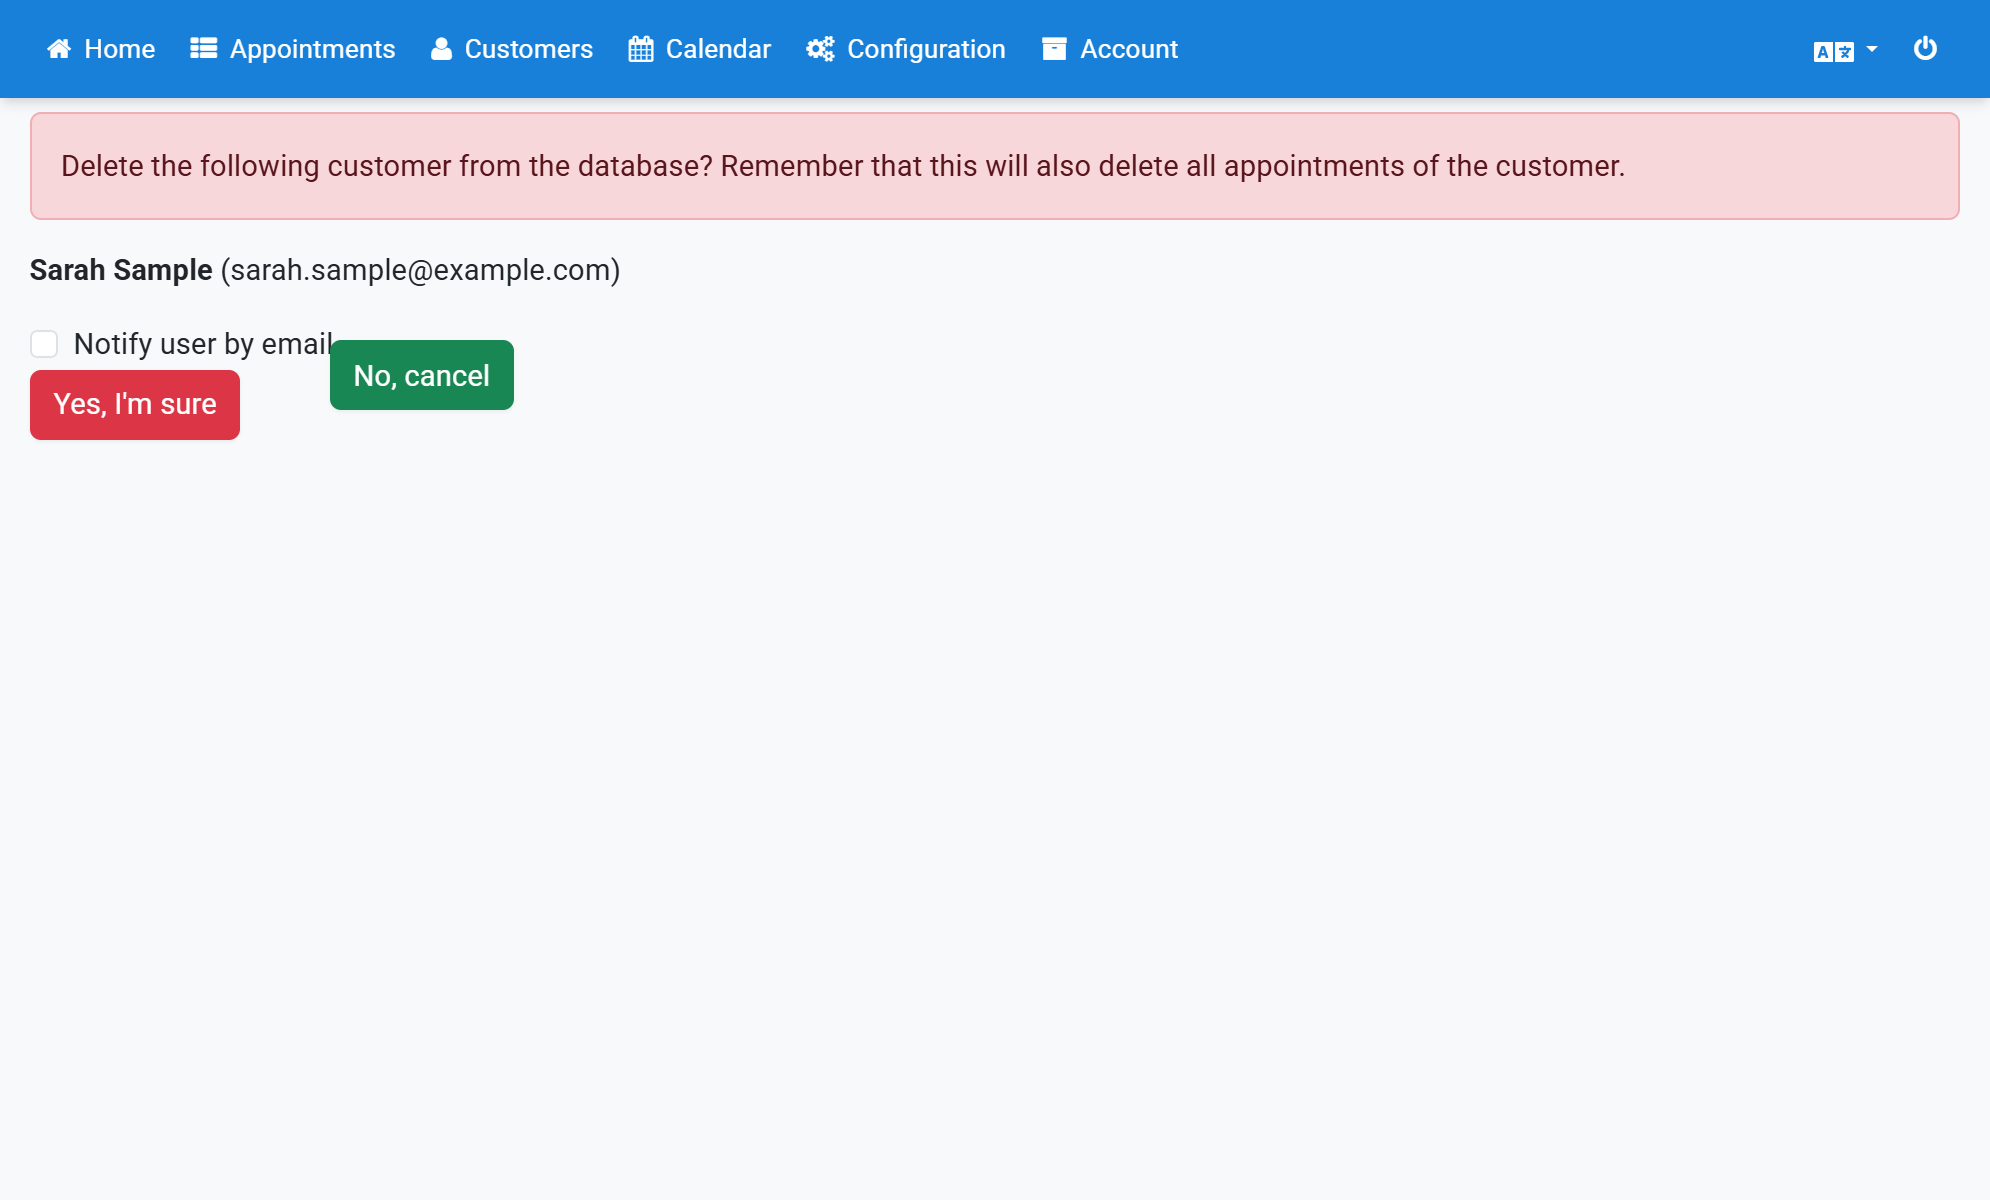The width and height of the screenshot is (1990, 1200).
Task: Open the Appointments menu item
Action: pyautogui.click(x=313, y=49)
